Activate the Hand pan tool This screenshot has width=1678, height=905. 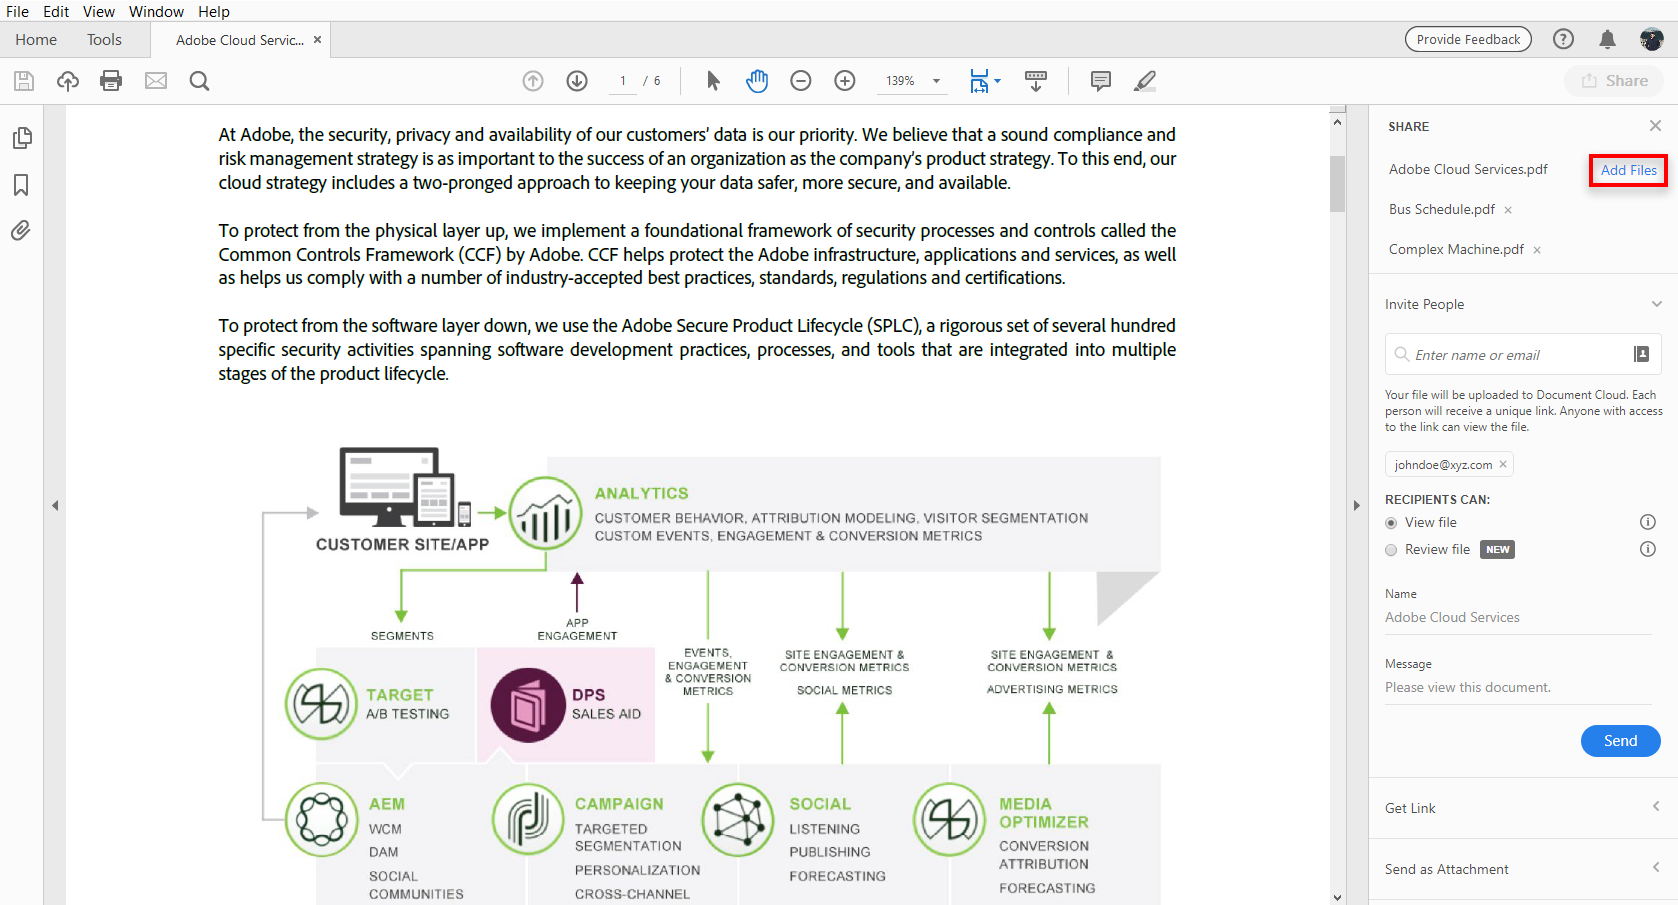tap(757, 81)
